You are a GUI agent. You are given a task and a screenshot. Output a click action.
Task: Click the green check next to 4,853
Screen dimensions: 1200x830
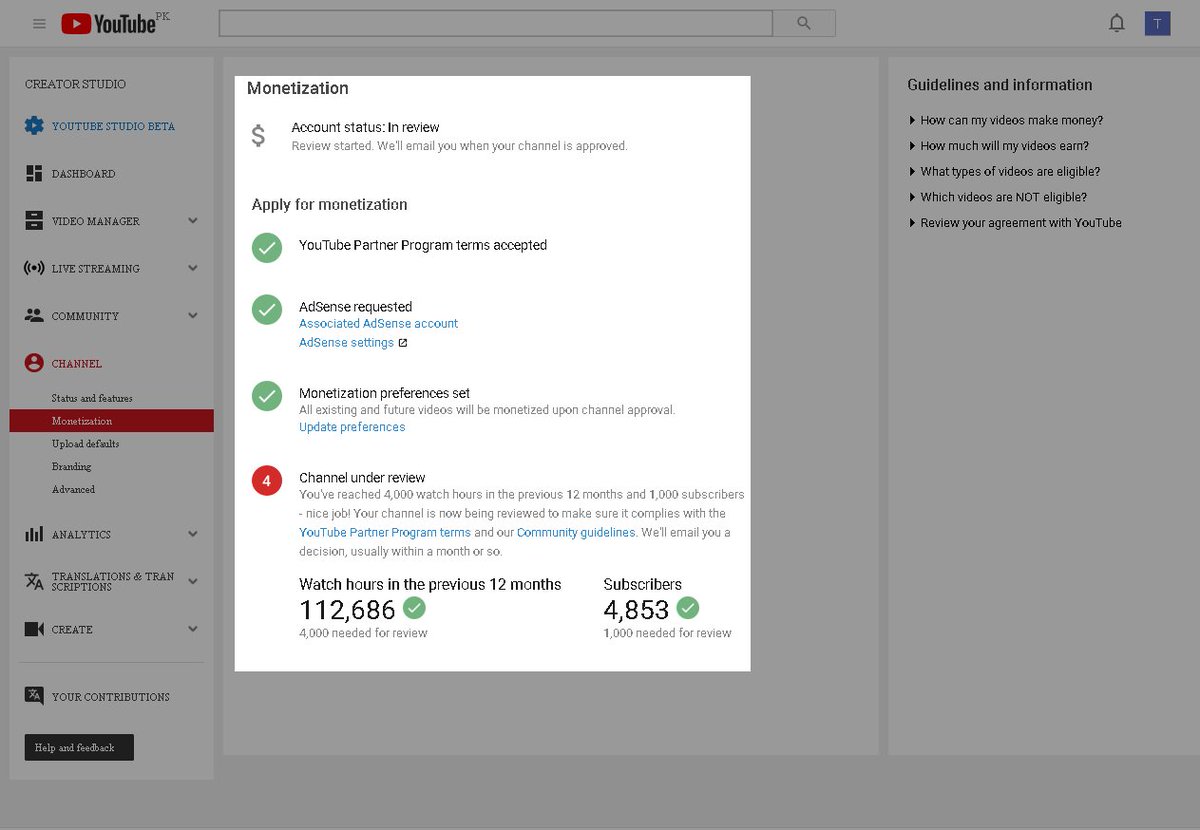point(687,608)
